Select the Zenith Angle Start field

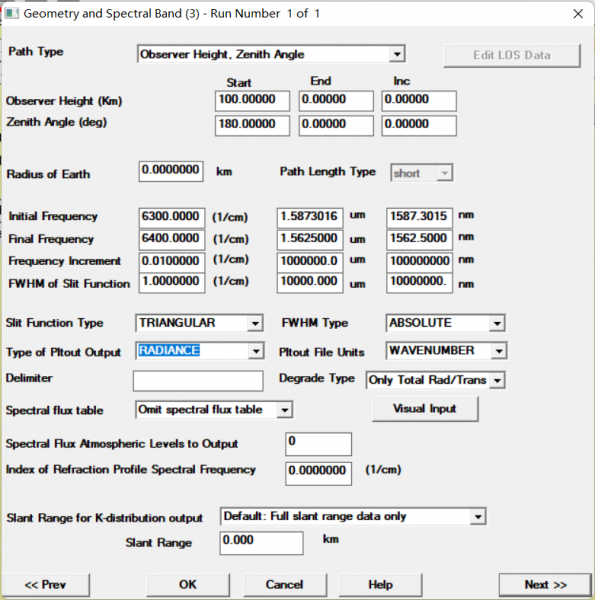pos(252,126)
